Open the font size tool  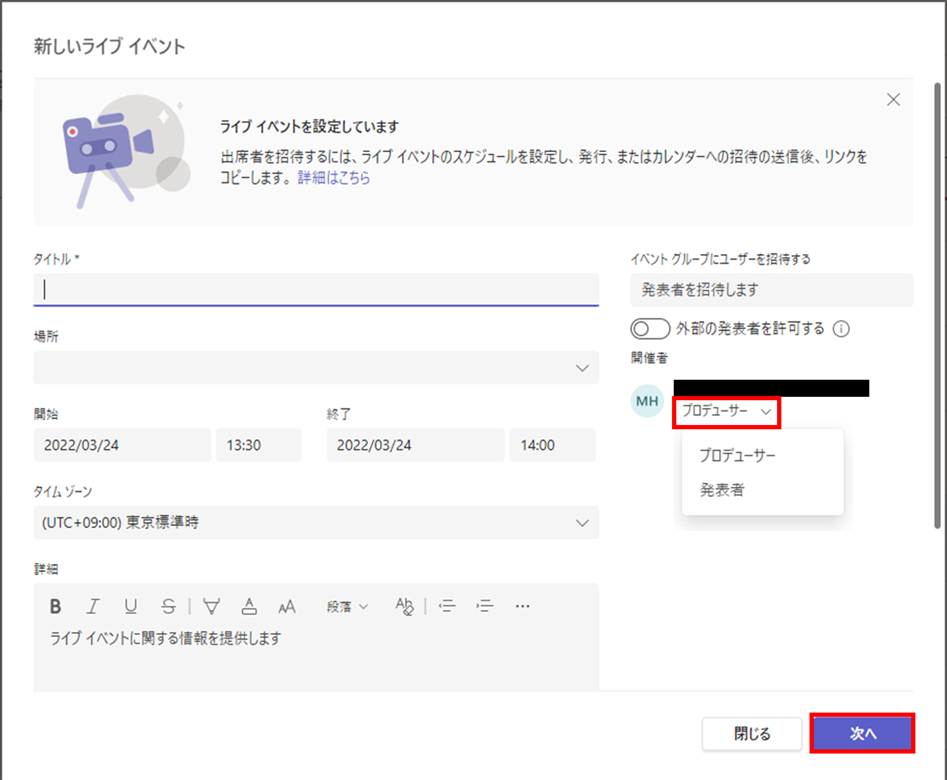tap(288, 606)
